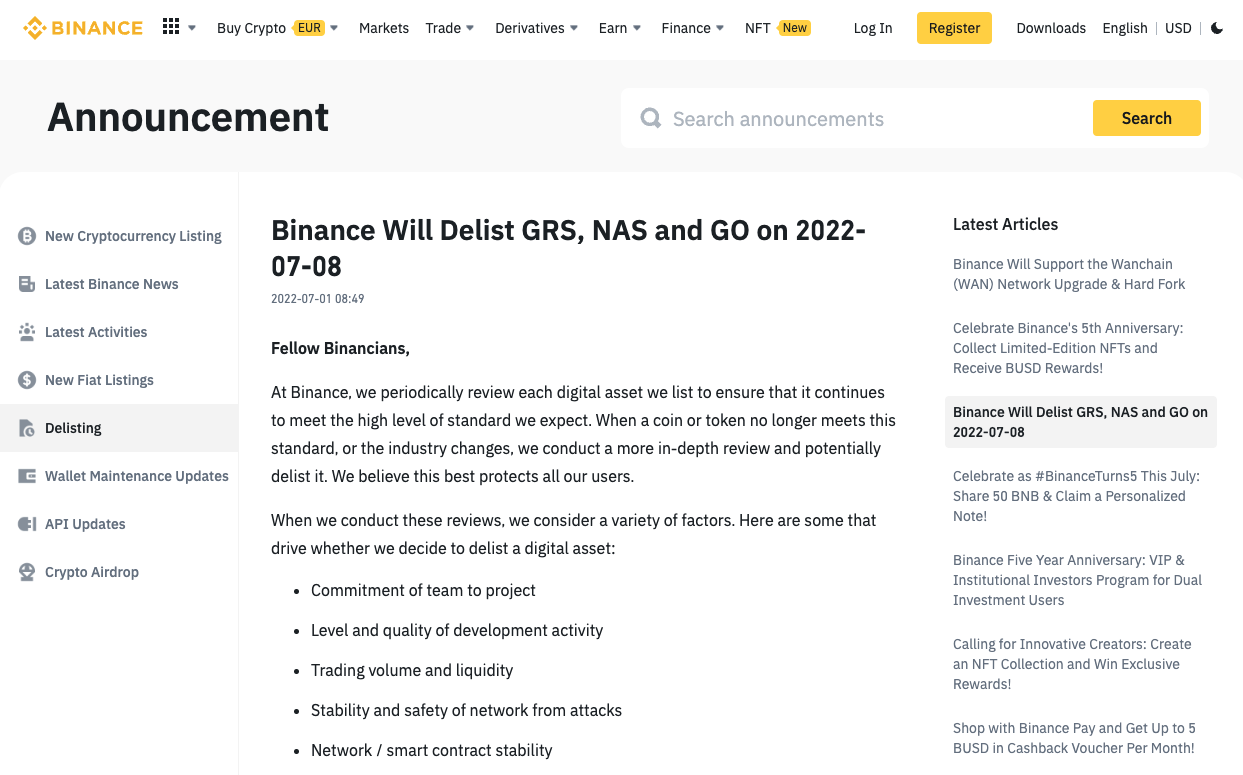Change the USD currency setting

(x=1178, y=28)
